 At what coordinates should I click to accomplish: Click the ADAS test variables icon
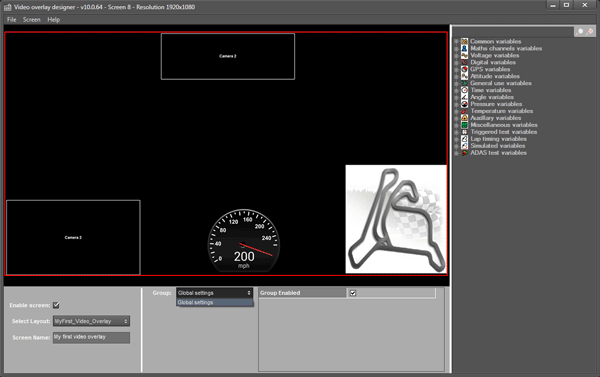464,153
